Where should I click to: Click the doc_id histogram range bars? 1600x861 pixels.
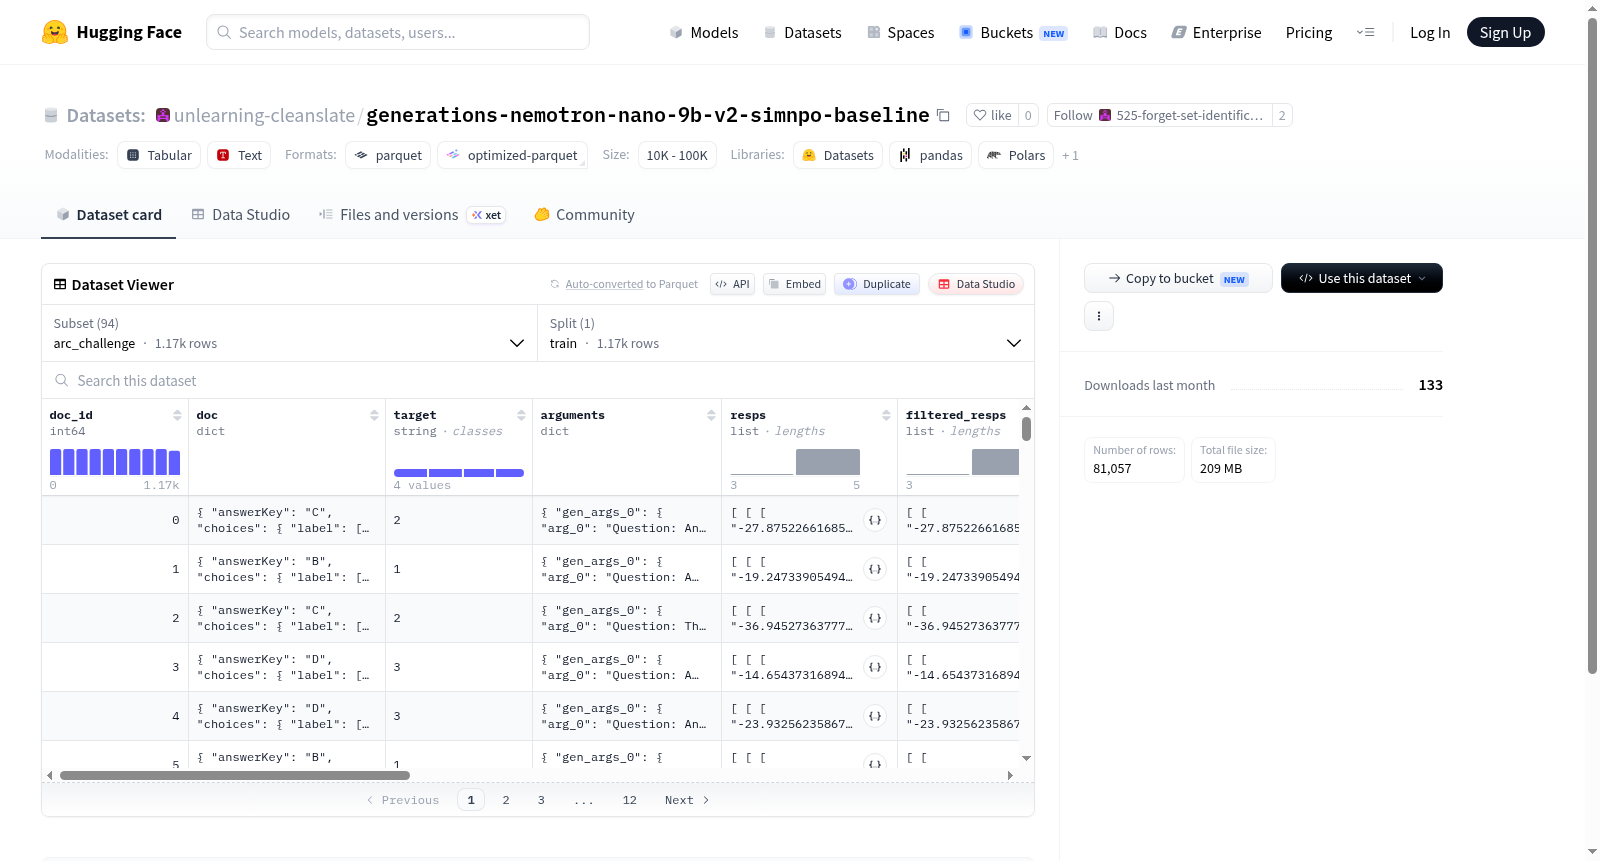pyautogui.click(x=115, y=462)
